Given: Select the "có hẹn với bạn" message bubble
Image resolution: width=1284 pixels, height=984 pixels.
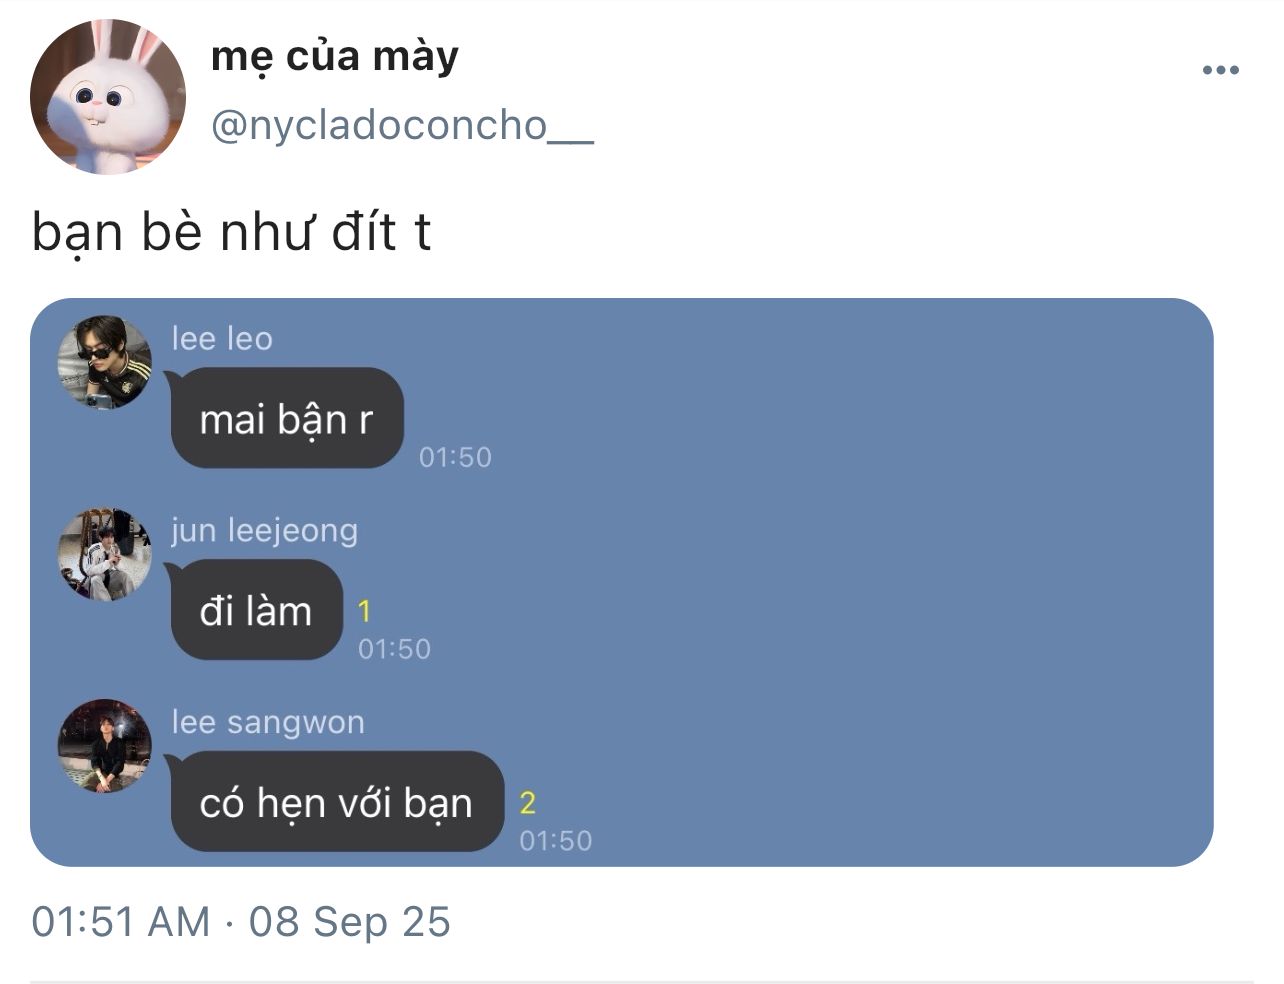Looking at the screenshot, I should click(x=336, y=802).
